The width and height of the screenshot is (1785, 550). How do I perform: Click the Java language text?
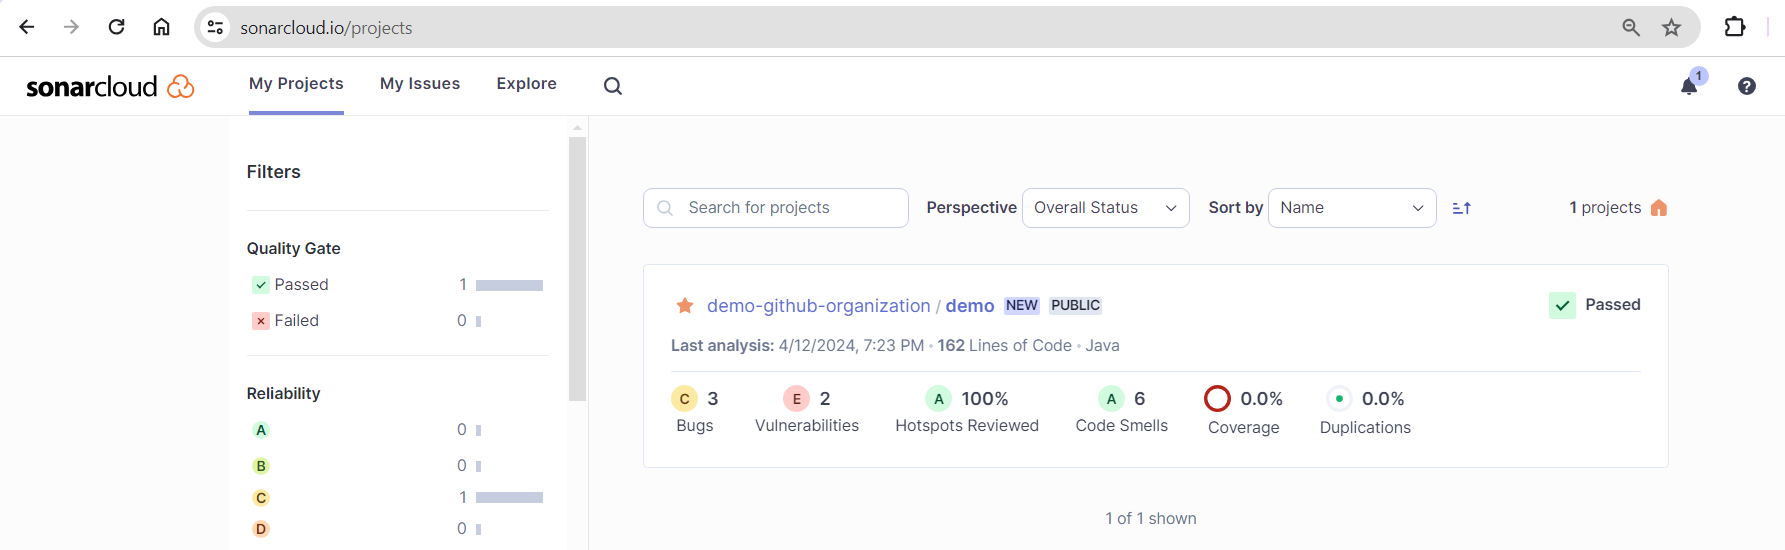click(1102, 346)
